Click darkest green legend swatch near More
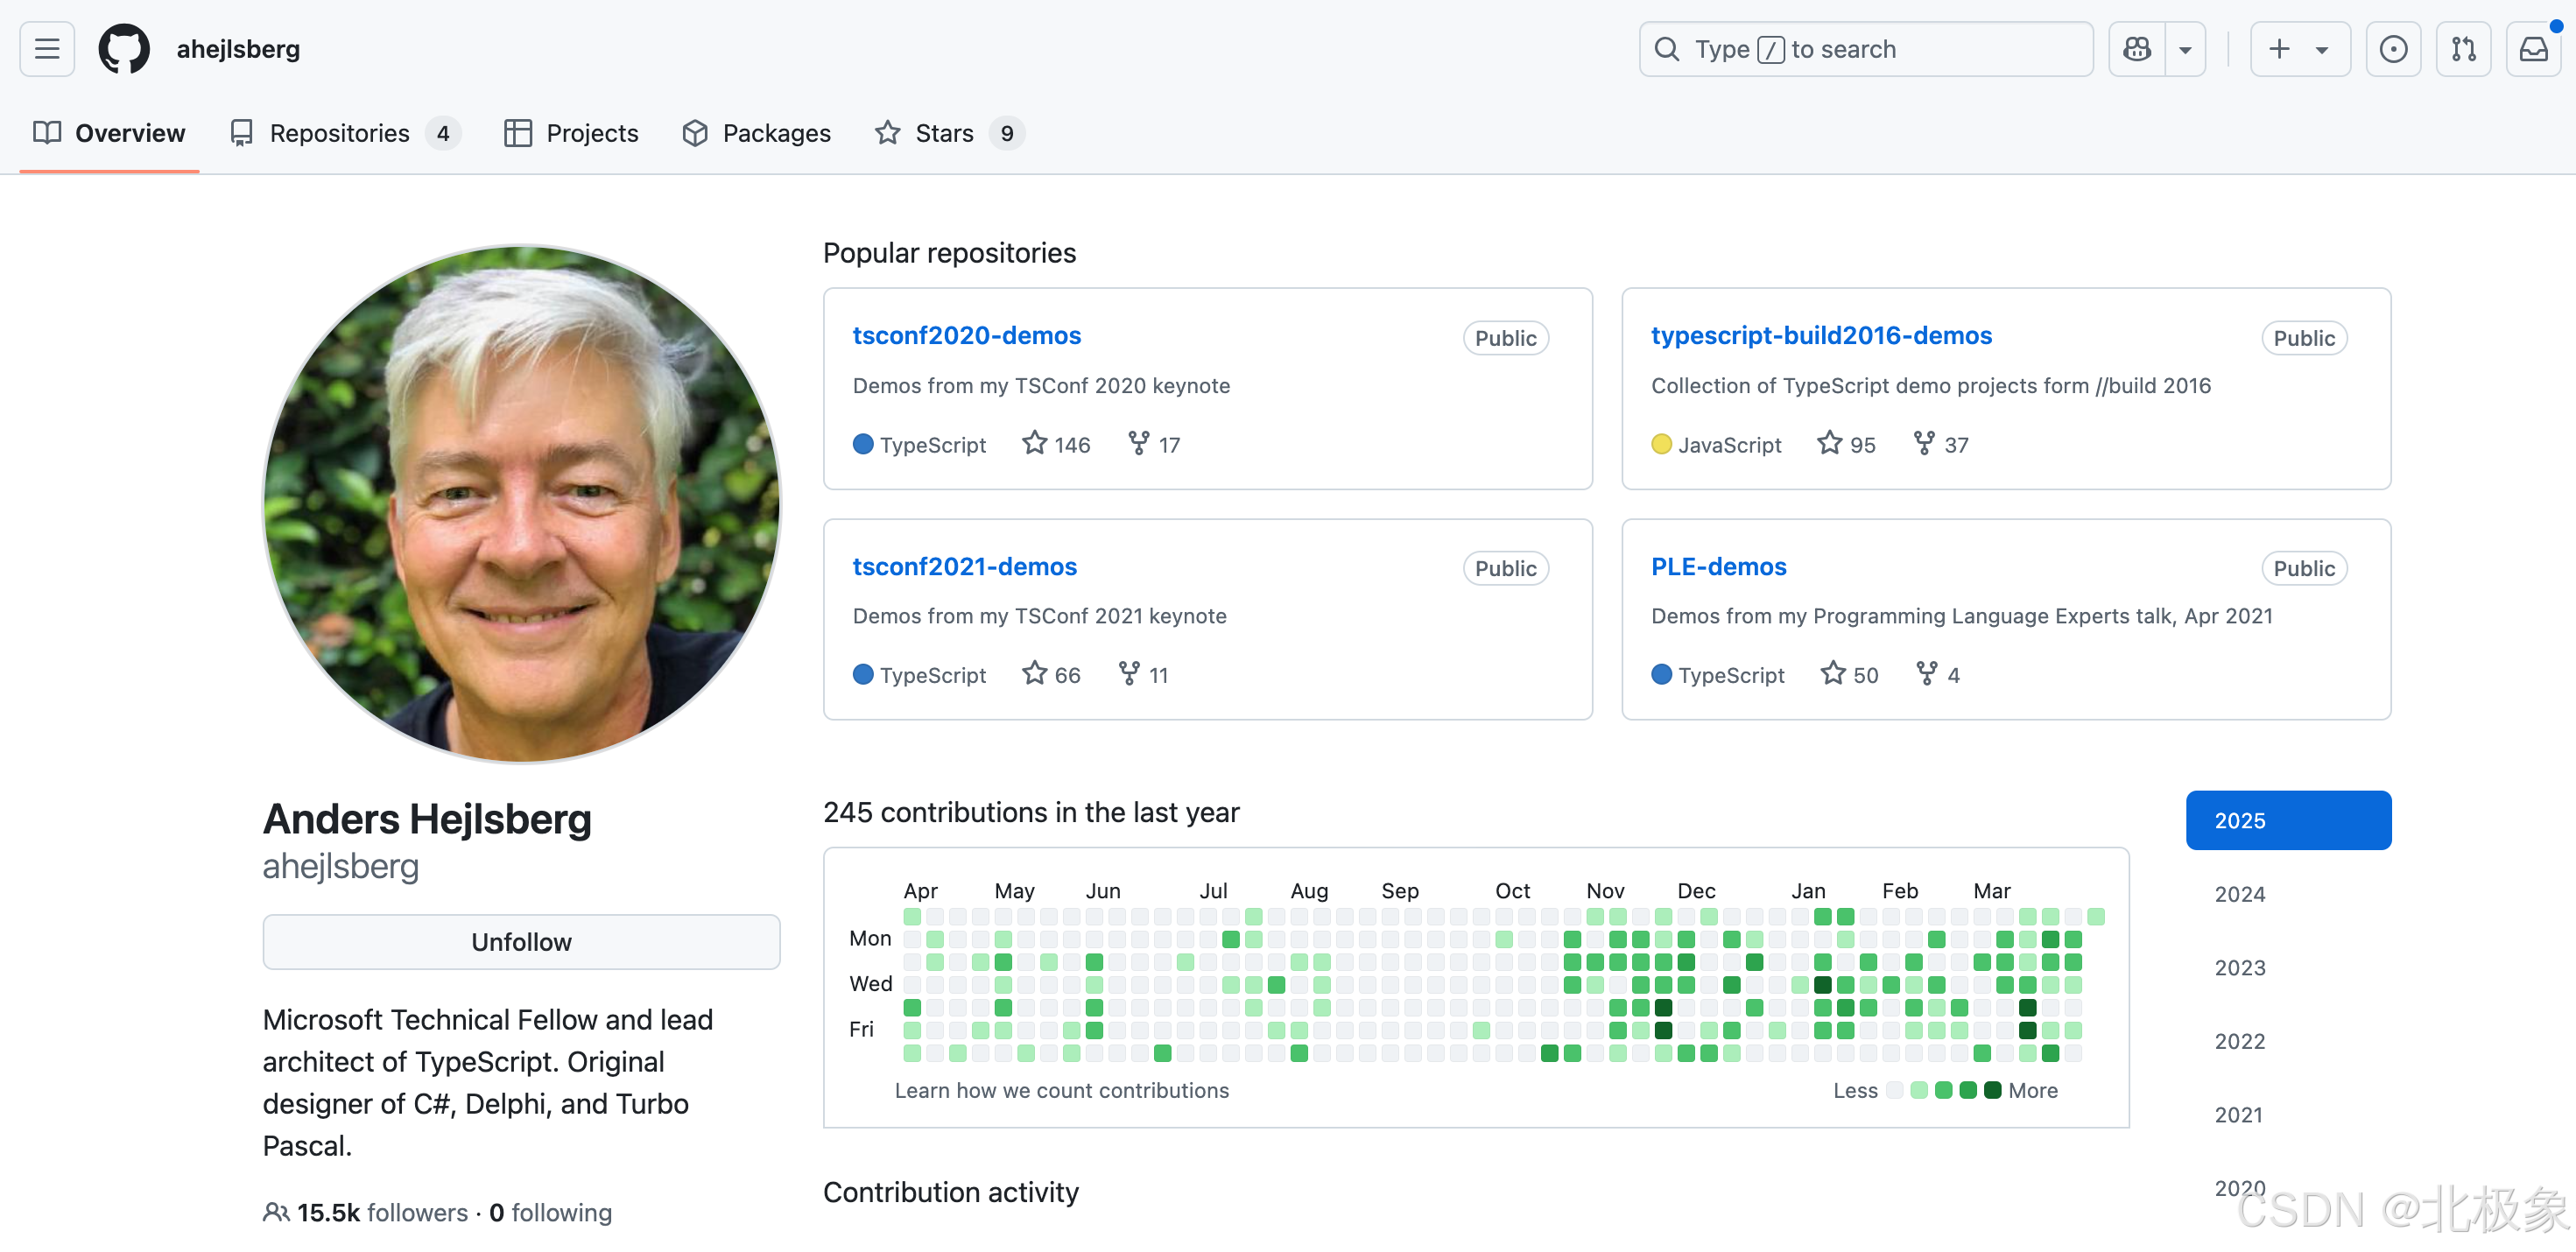 1992,1090
